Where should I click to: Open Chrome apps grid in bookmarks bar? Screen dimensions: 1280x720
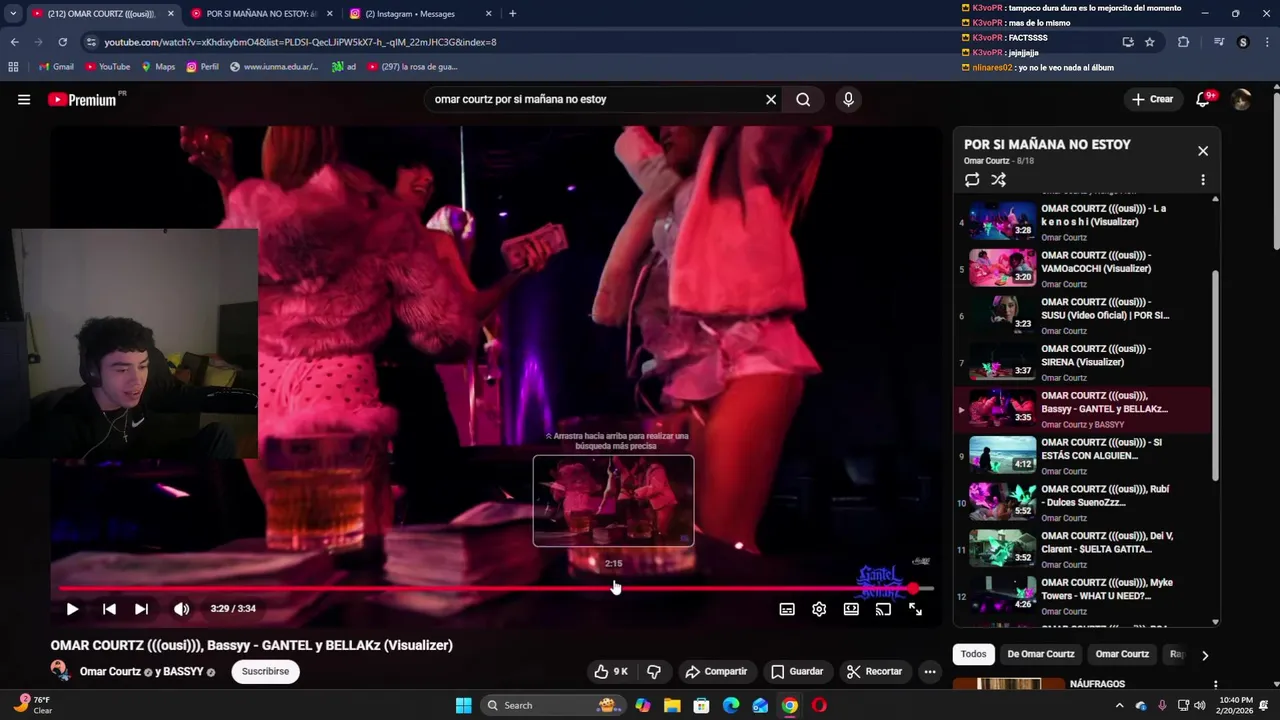tap(13, 67)
